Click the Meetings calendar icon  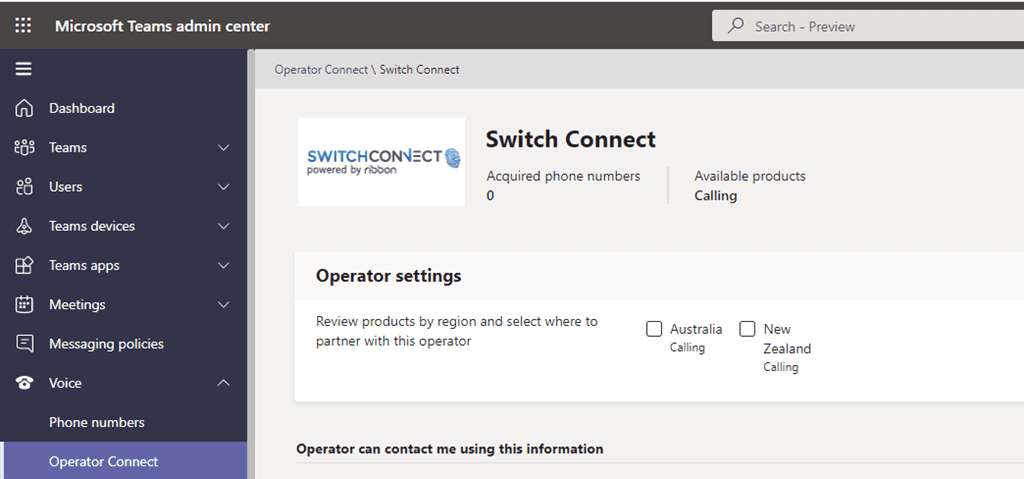tap(25, 305)
